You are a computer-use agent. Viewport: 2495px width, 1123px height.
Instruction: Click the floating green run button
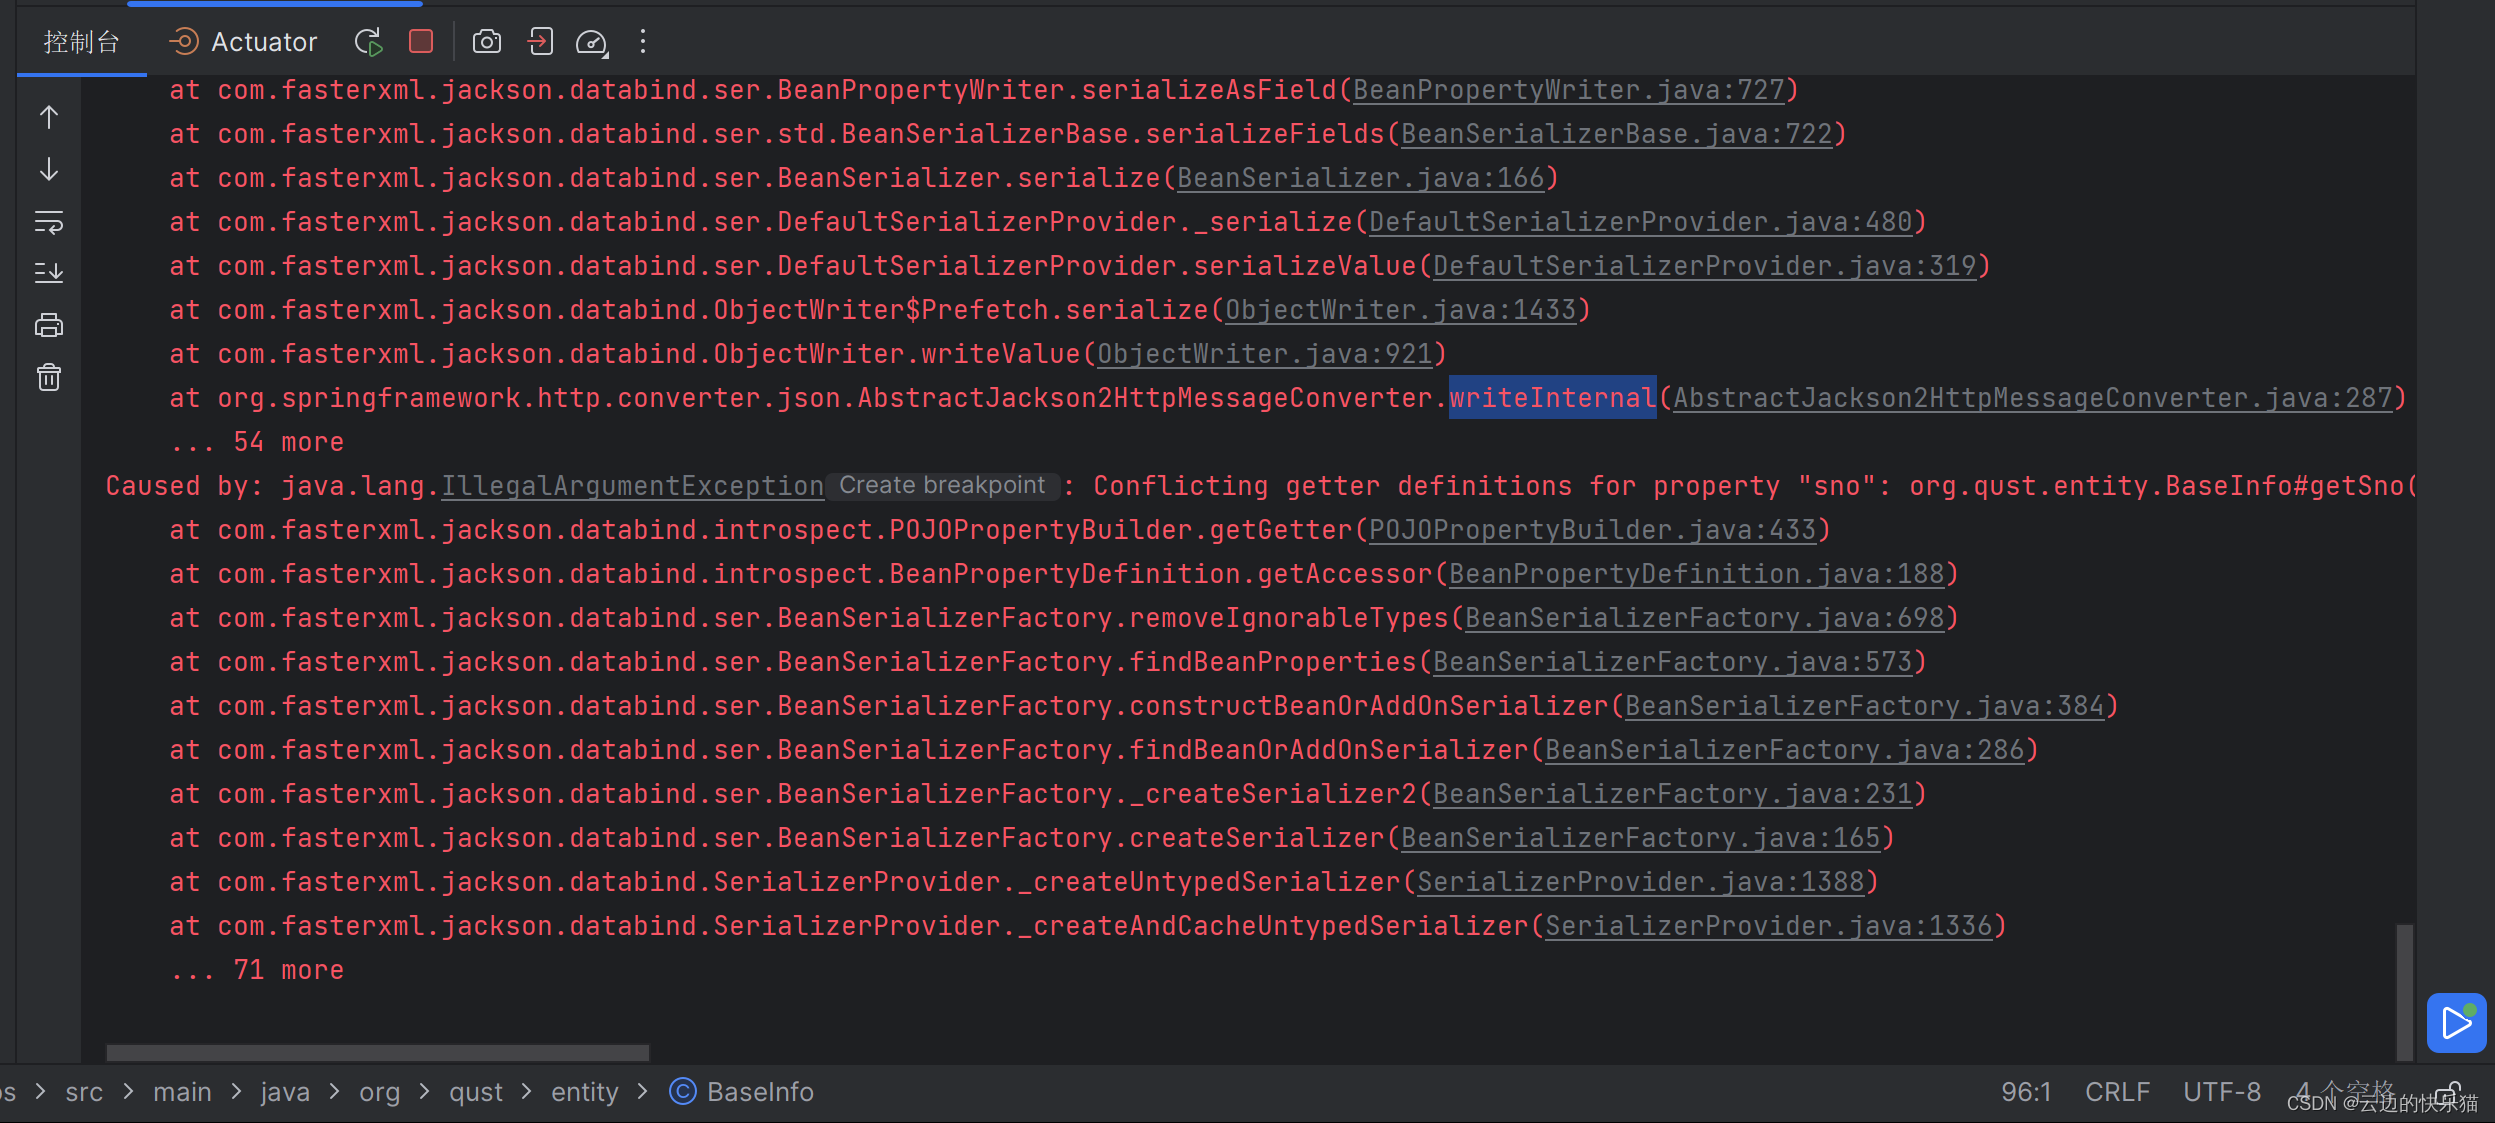tap(2456, 1022)
